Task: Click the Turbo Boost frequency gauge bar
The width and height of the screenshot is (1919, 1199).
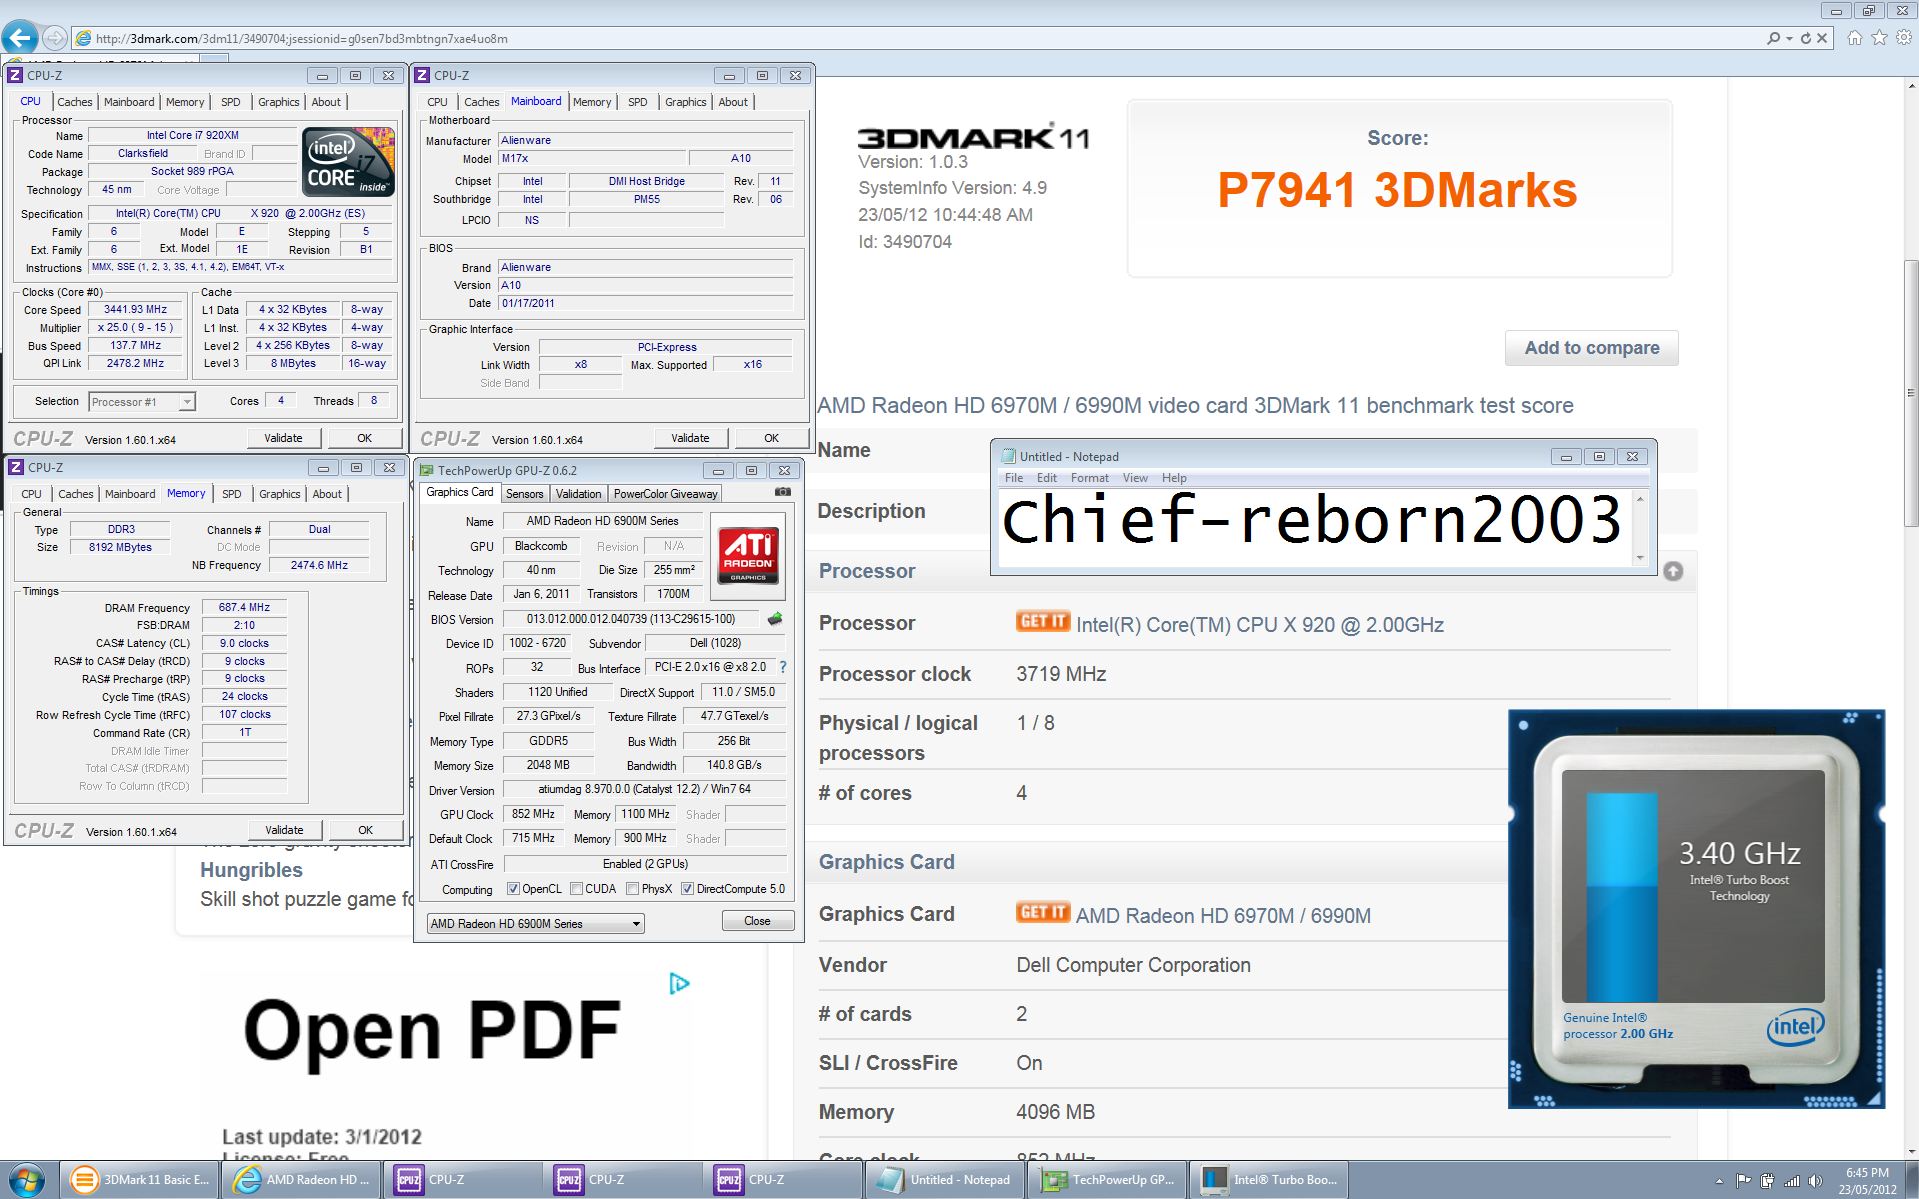Action: (x=1621, y=898)
